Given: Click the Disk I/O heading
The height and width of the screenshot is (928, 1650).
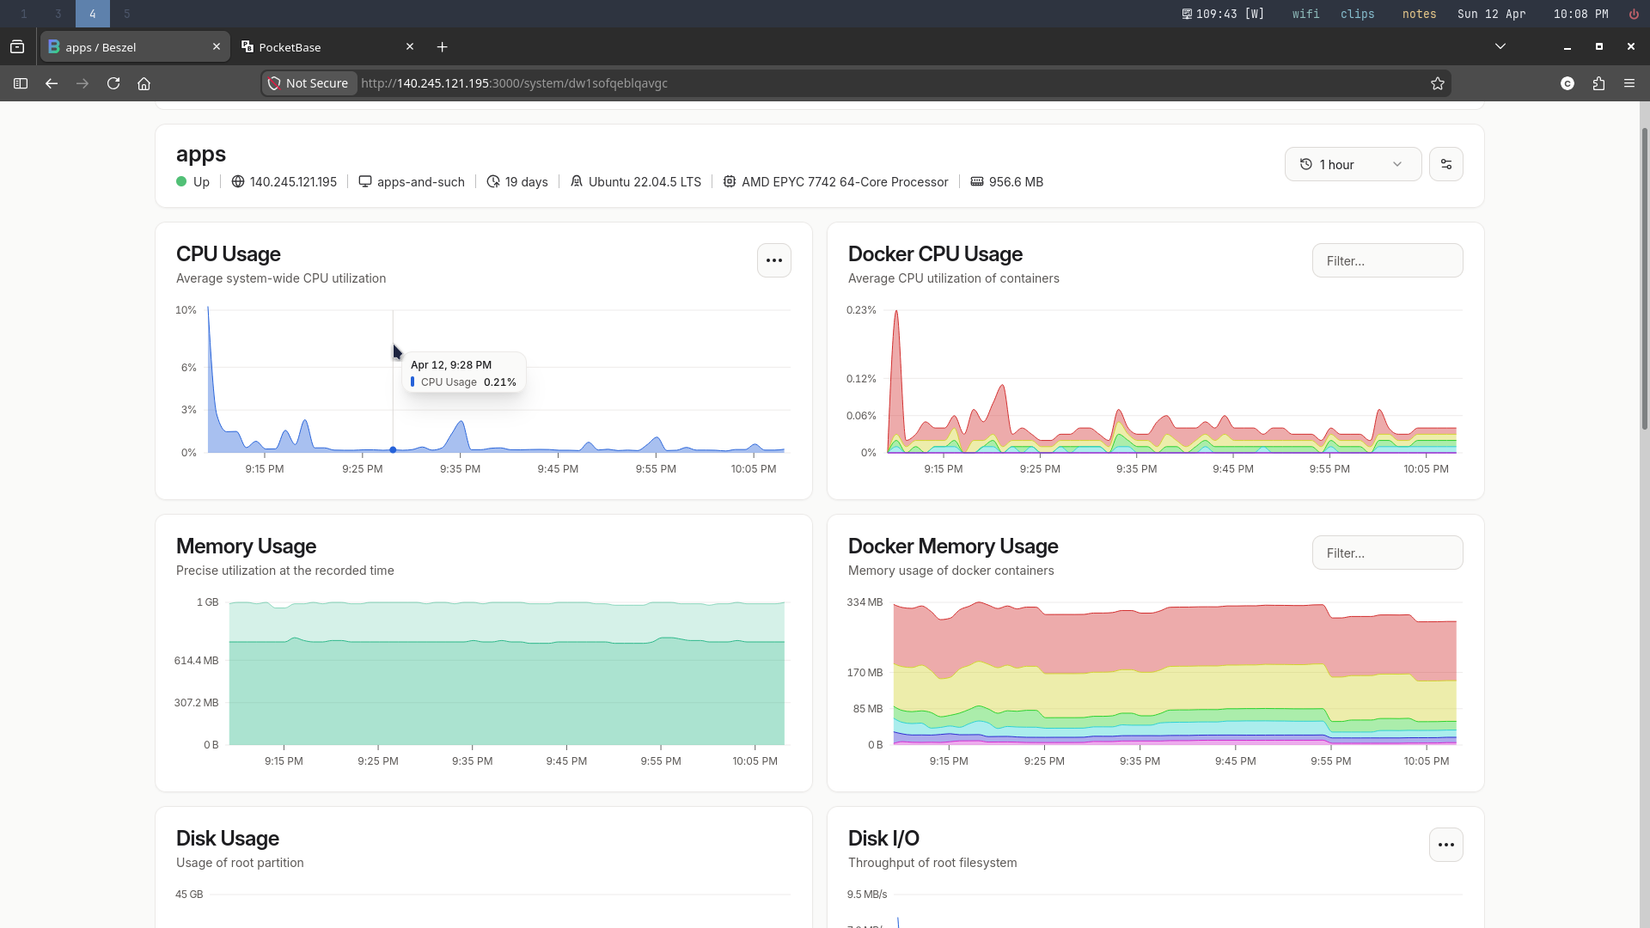Looking at the screenshot, I should click(x=883, y=838).
